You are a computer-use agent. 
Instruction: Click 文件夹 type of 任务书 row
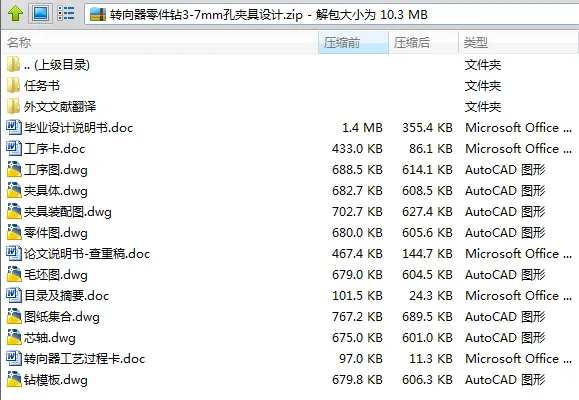coord(483,86)
